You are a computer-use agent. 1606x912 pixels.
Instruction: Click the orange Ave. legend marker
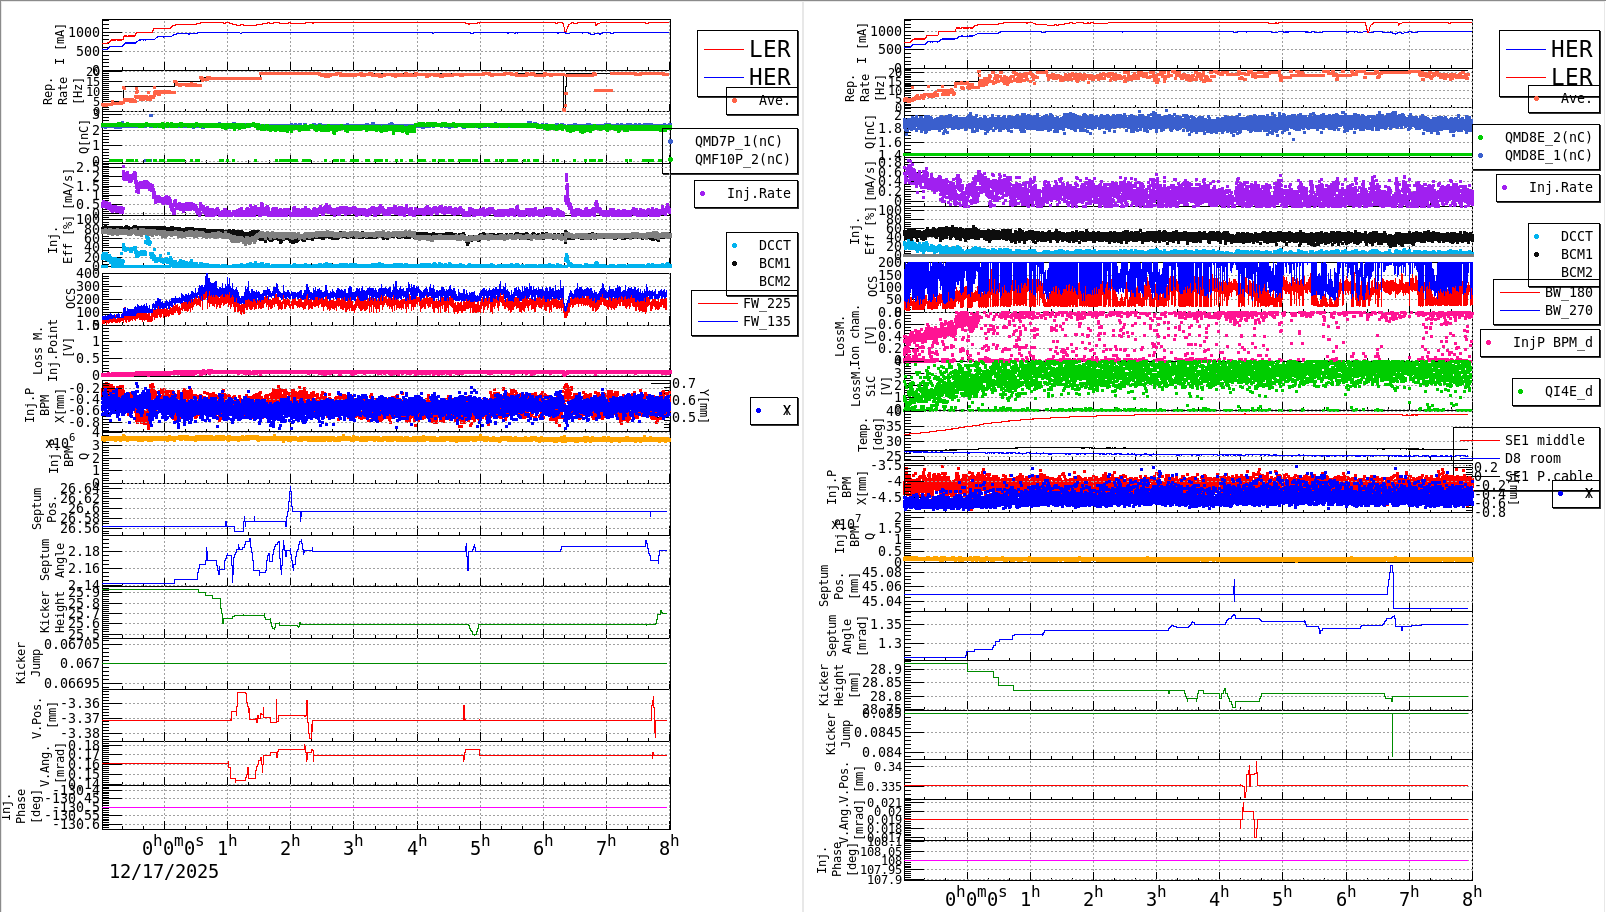click(733, 101)
